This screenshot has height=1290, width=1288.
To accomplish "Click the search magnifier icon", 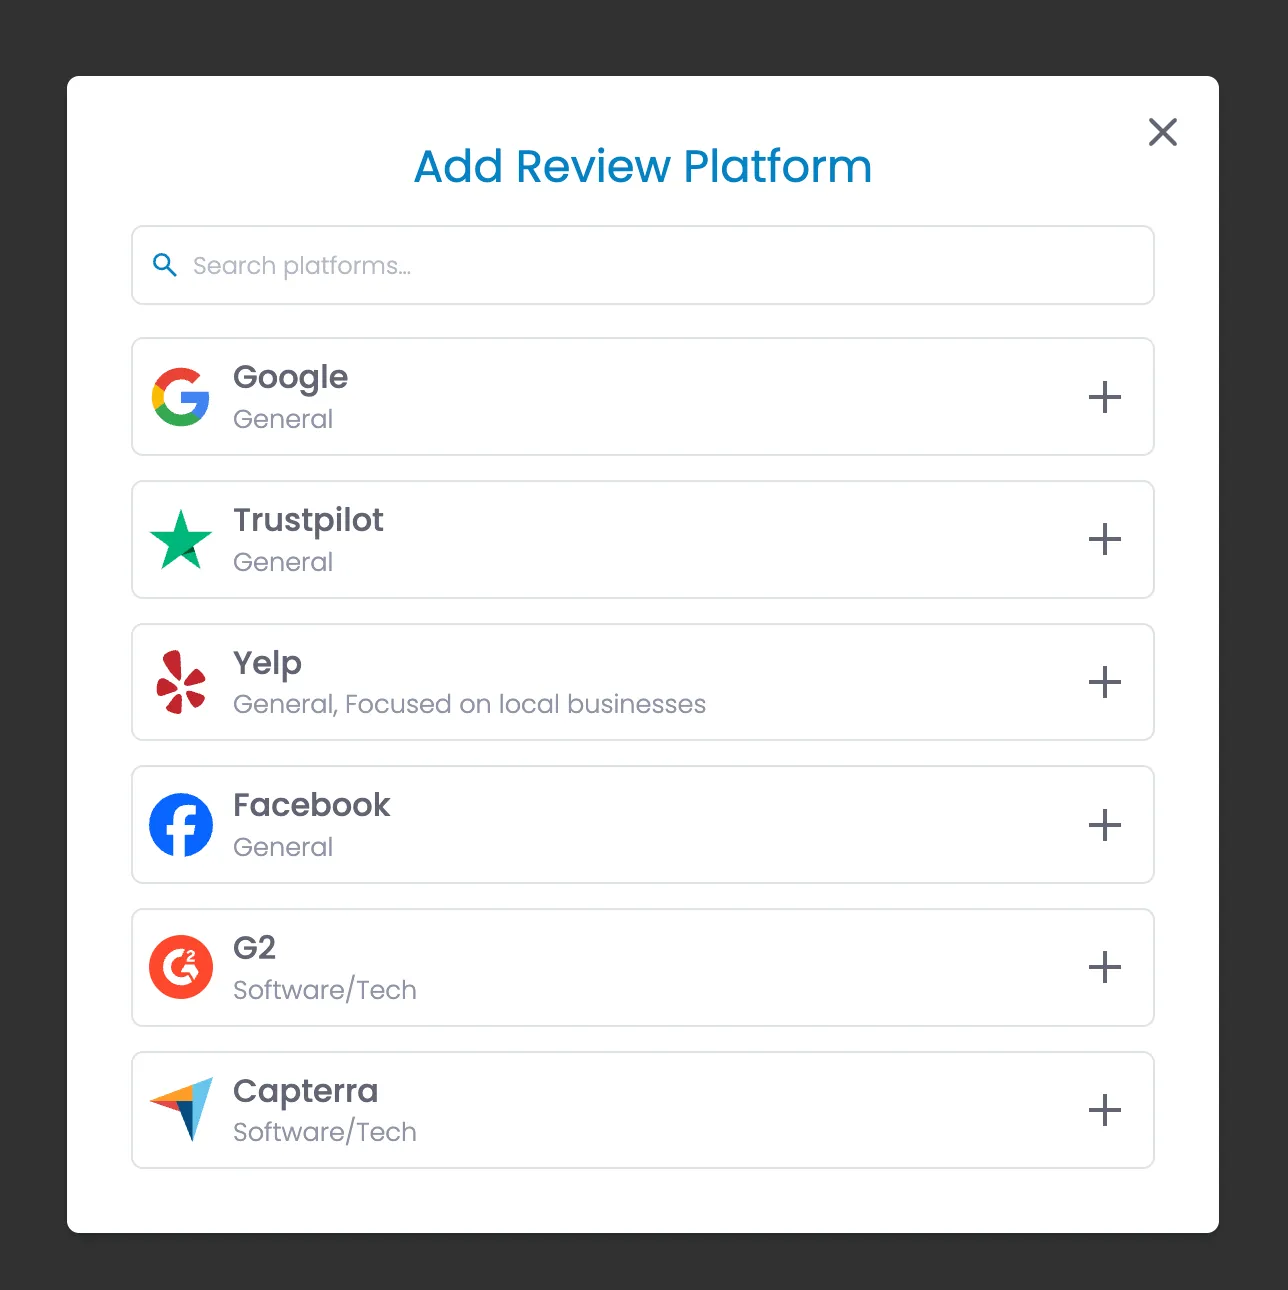I will tap(165, 265).
